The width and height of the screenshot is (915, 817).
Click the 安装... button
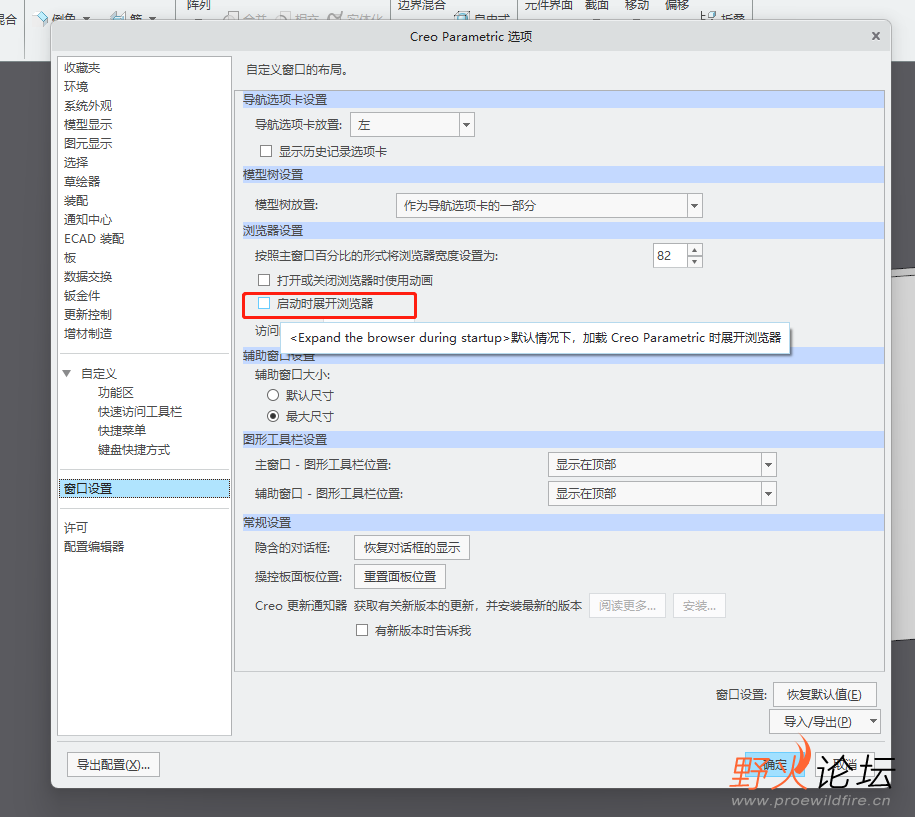click(699, 606)
